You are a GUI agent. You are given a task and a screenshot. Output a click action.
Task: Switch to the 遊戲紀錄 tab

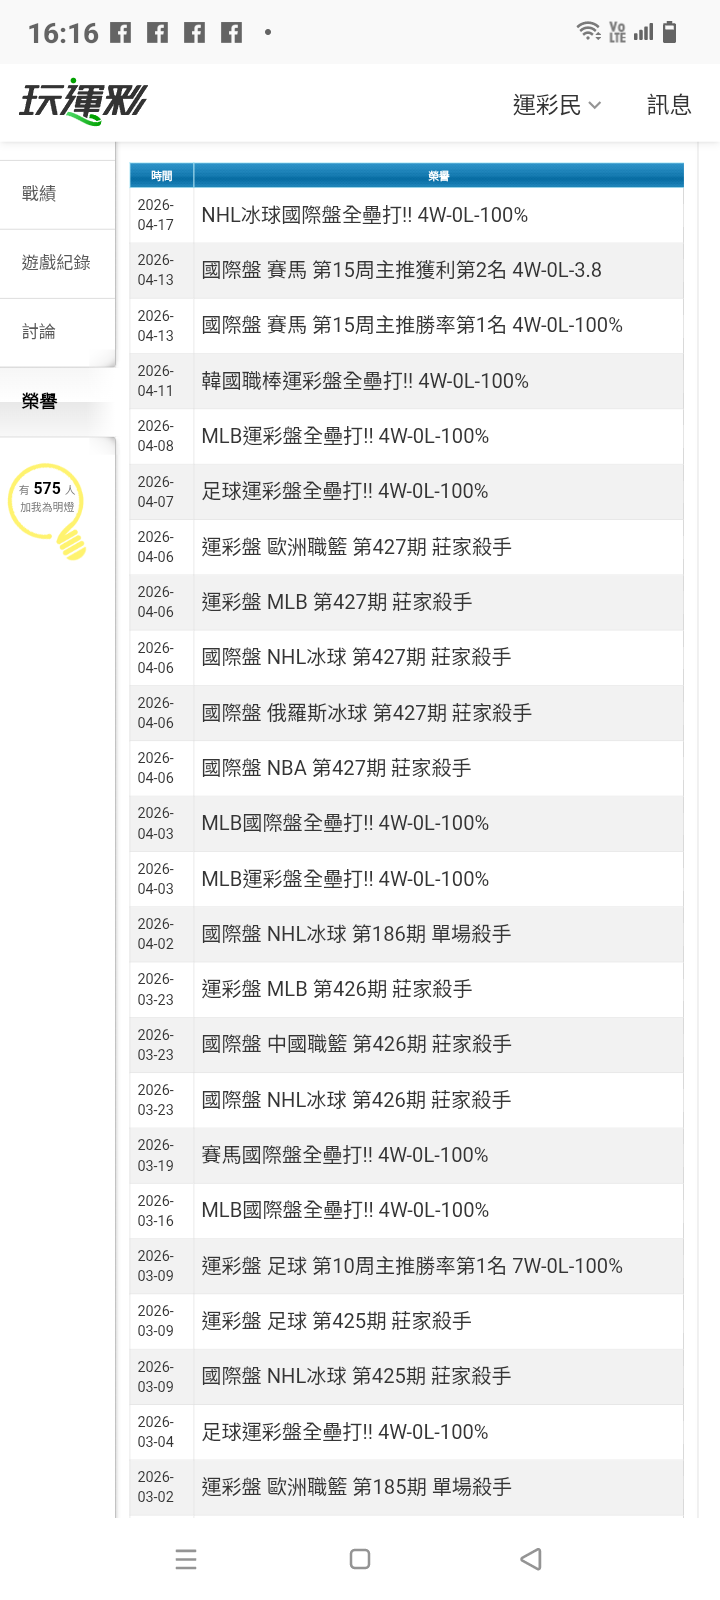56,263
